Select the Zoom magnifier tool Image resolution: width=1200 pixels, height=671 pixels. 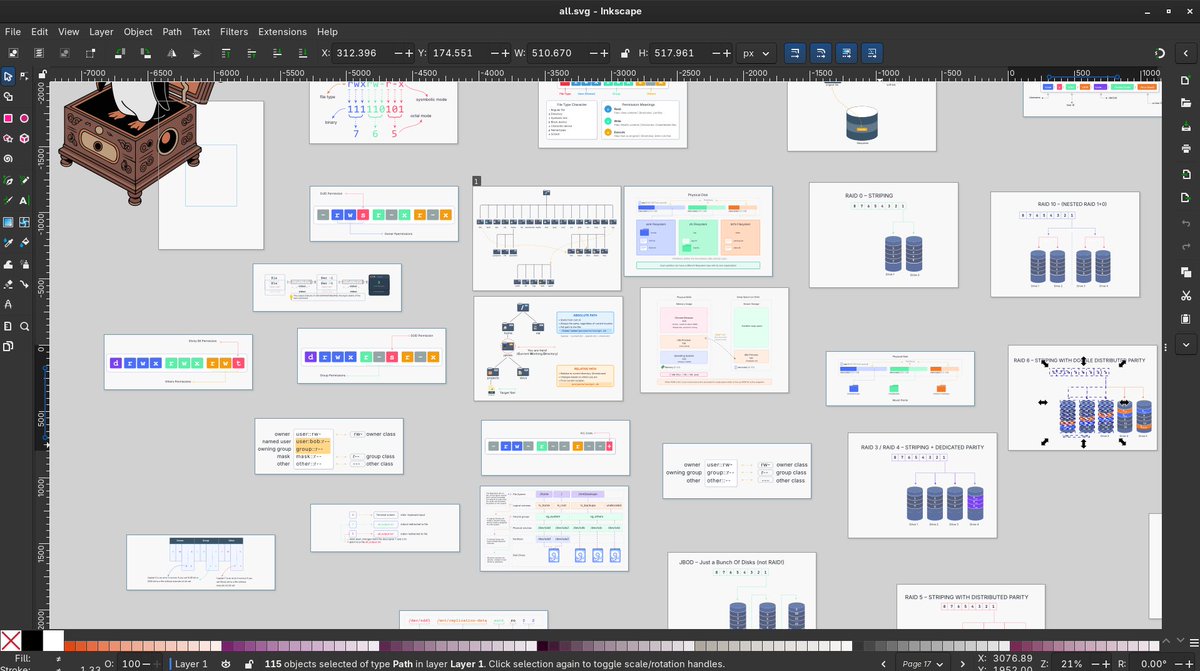25,326
